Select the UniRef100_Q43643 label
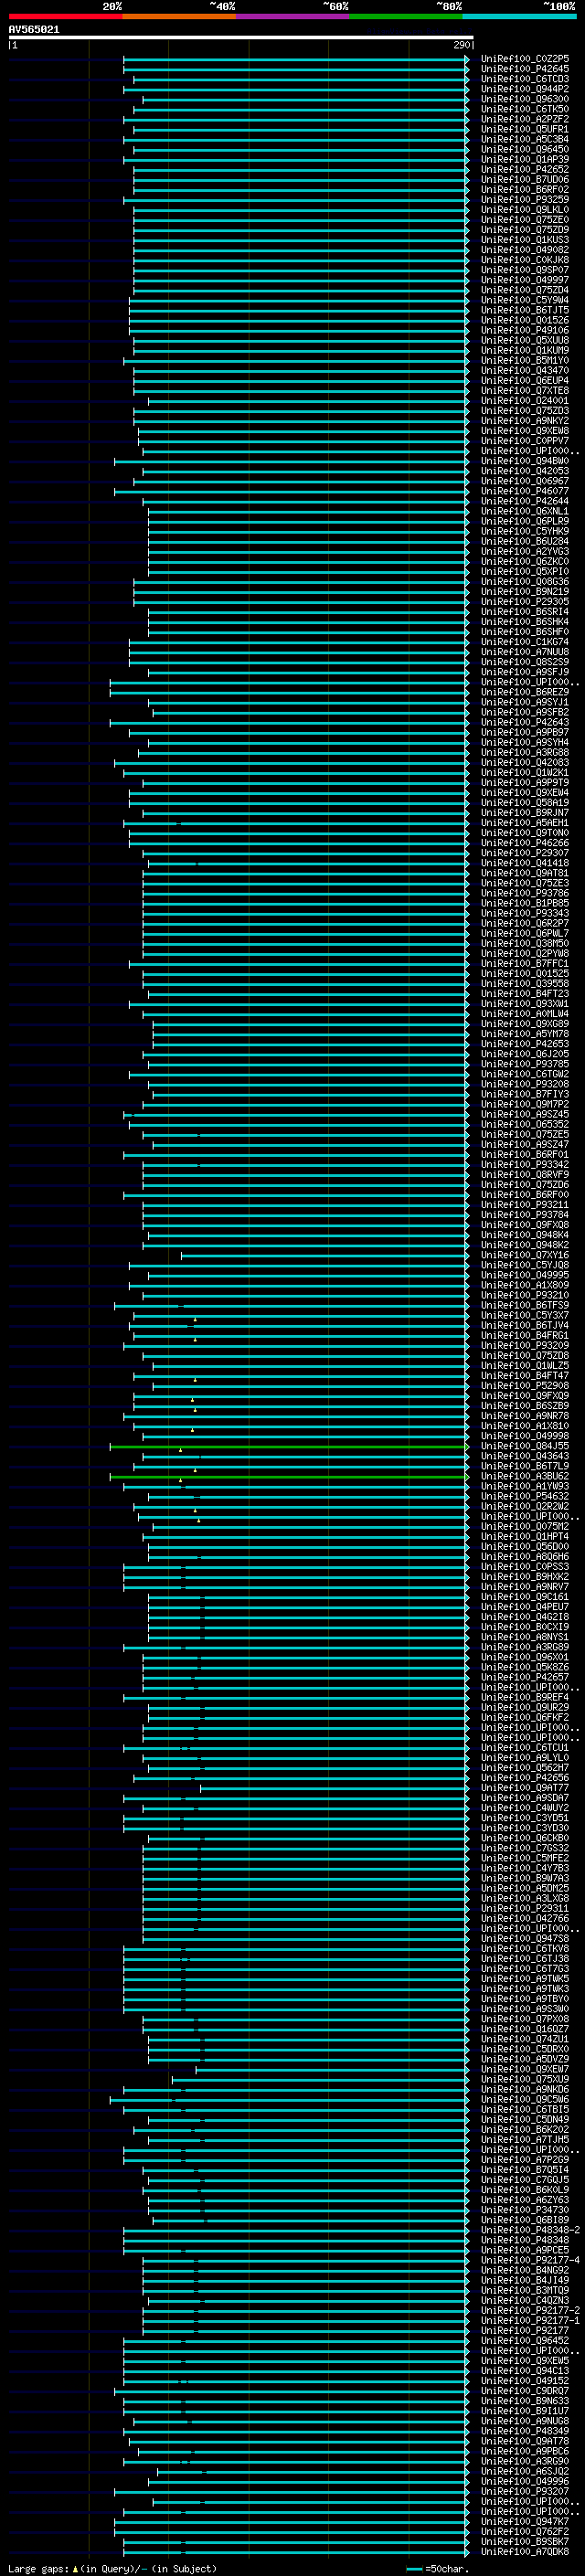The image size is (585, 2576). [x=525, y=1456]
